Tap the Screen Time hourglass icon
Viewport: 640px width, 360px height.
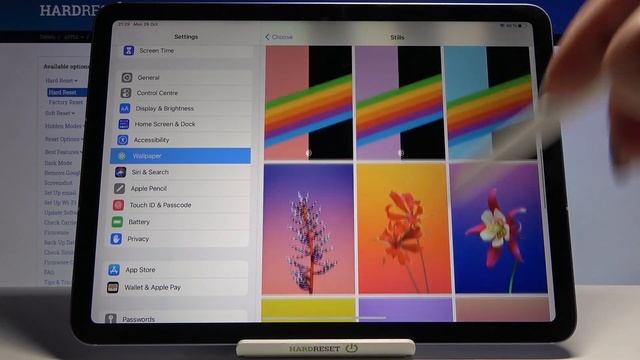point(129,51)
